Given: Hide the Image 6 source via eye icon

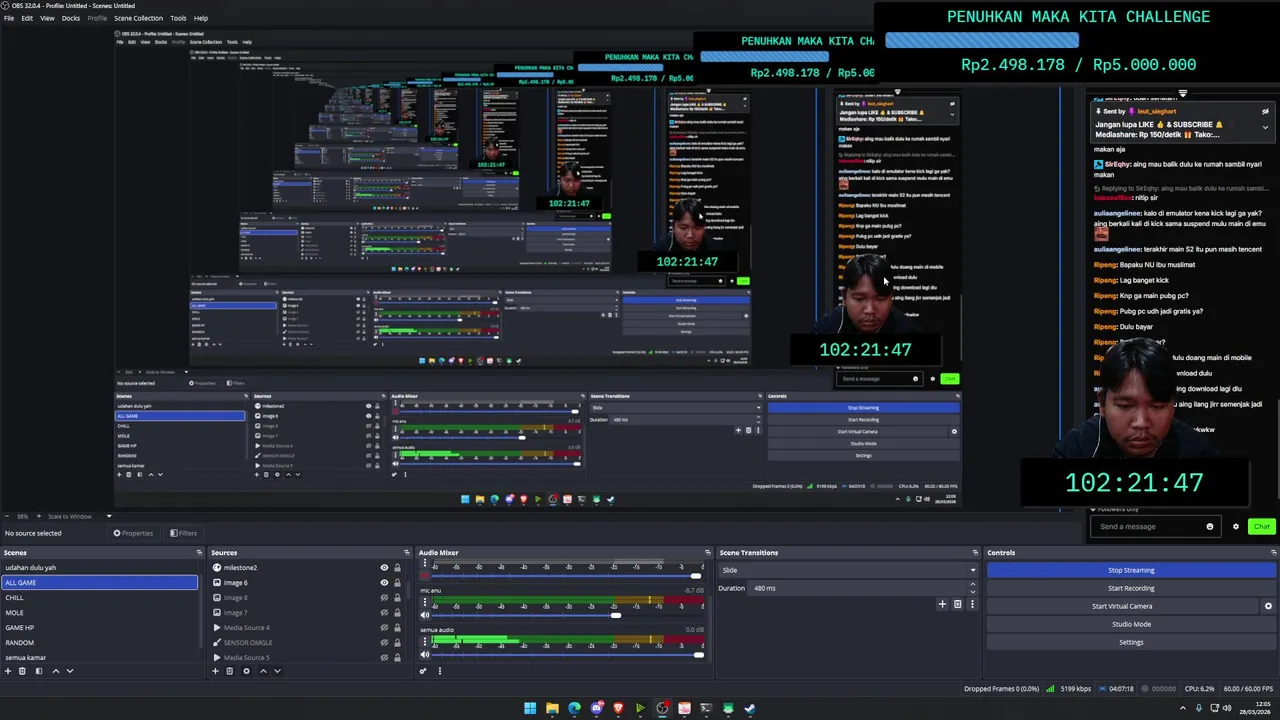Looking at the screenshot, I should pos(384,583).
